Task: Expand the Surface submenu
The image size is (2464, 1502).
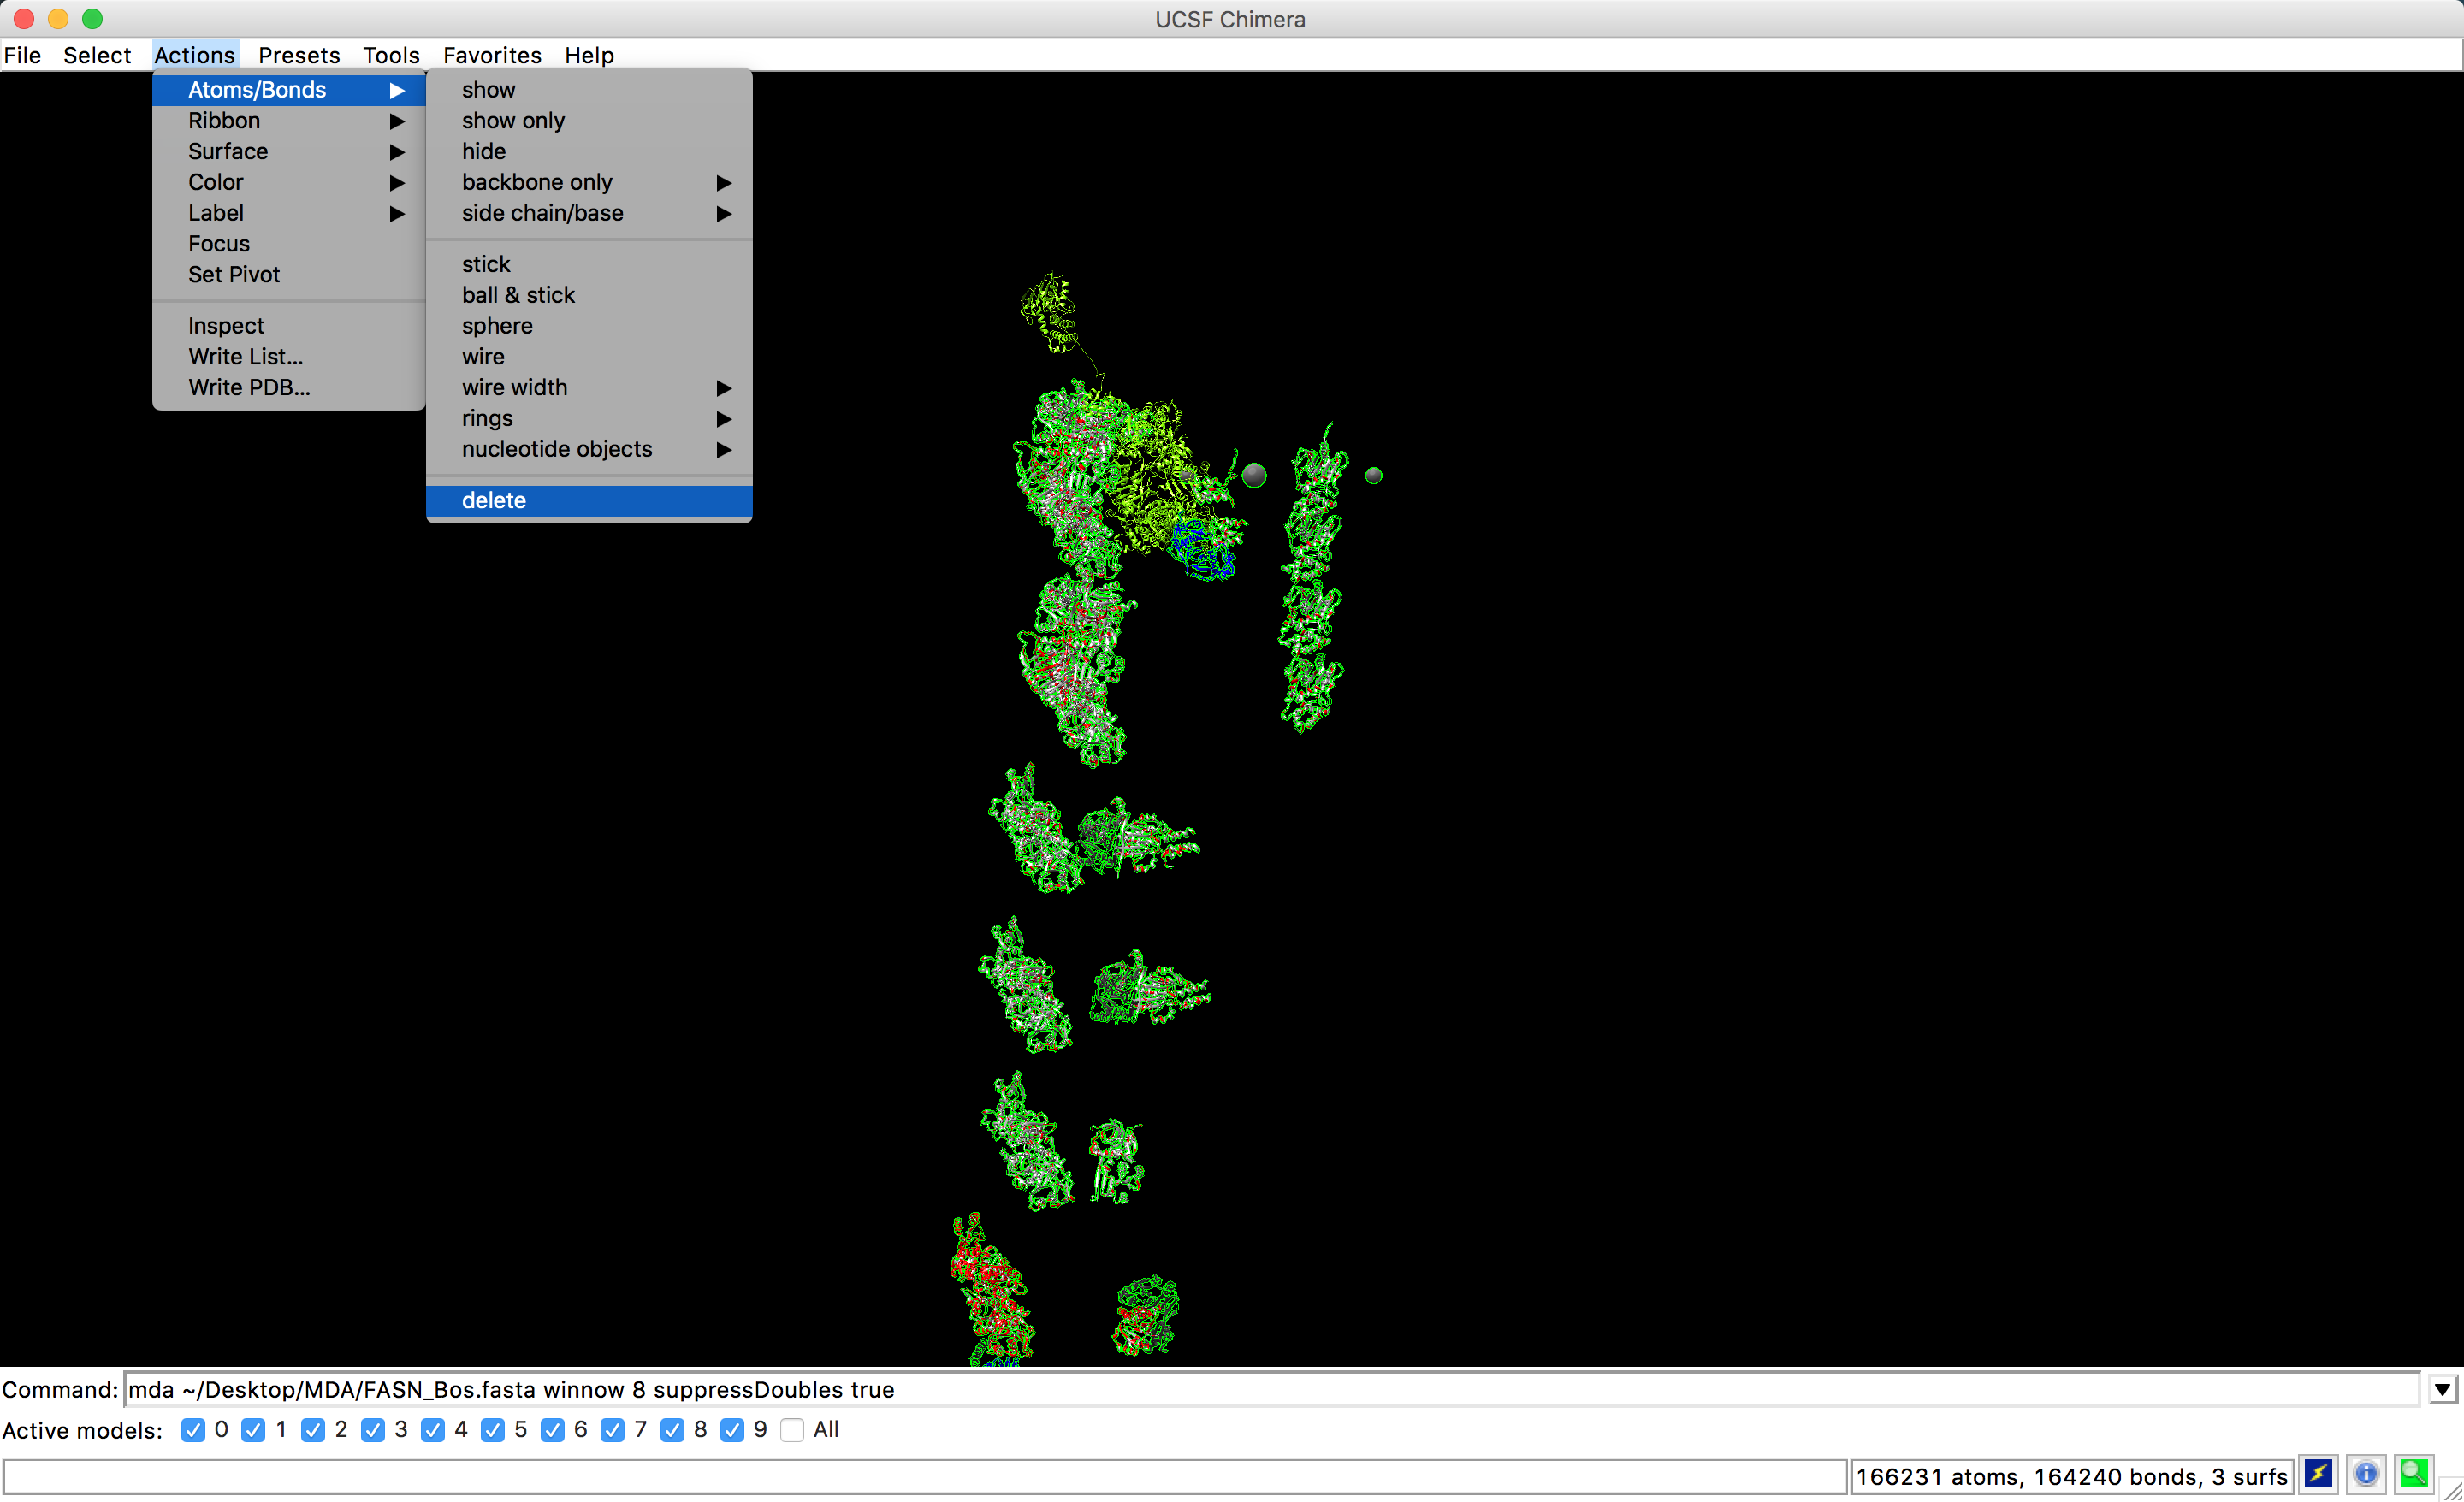Action: (289, 152)
